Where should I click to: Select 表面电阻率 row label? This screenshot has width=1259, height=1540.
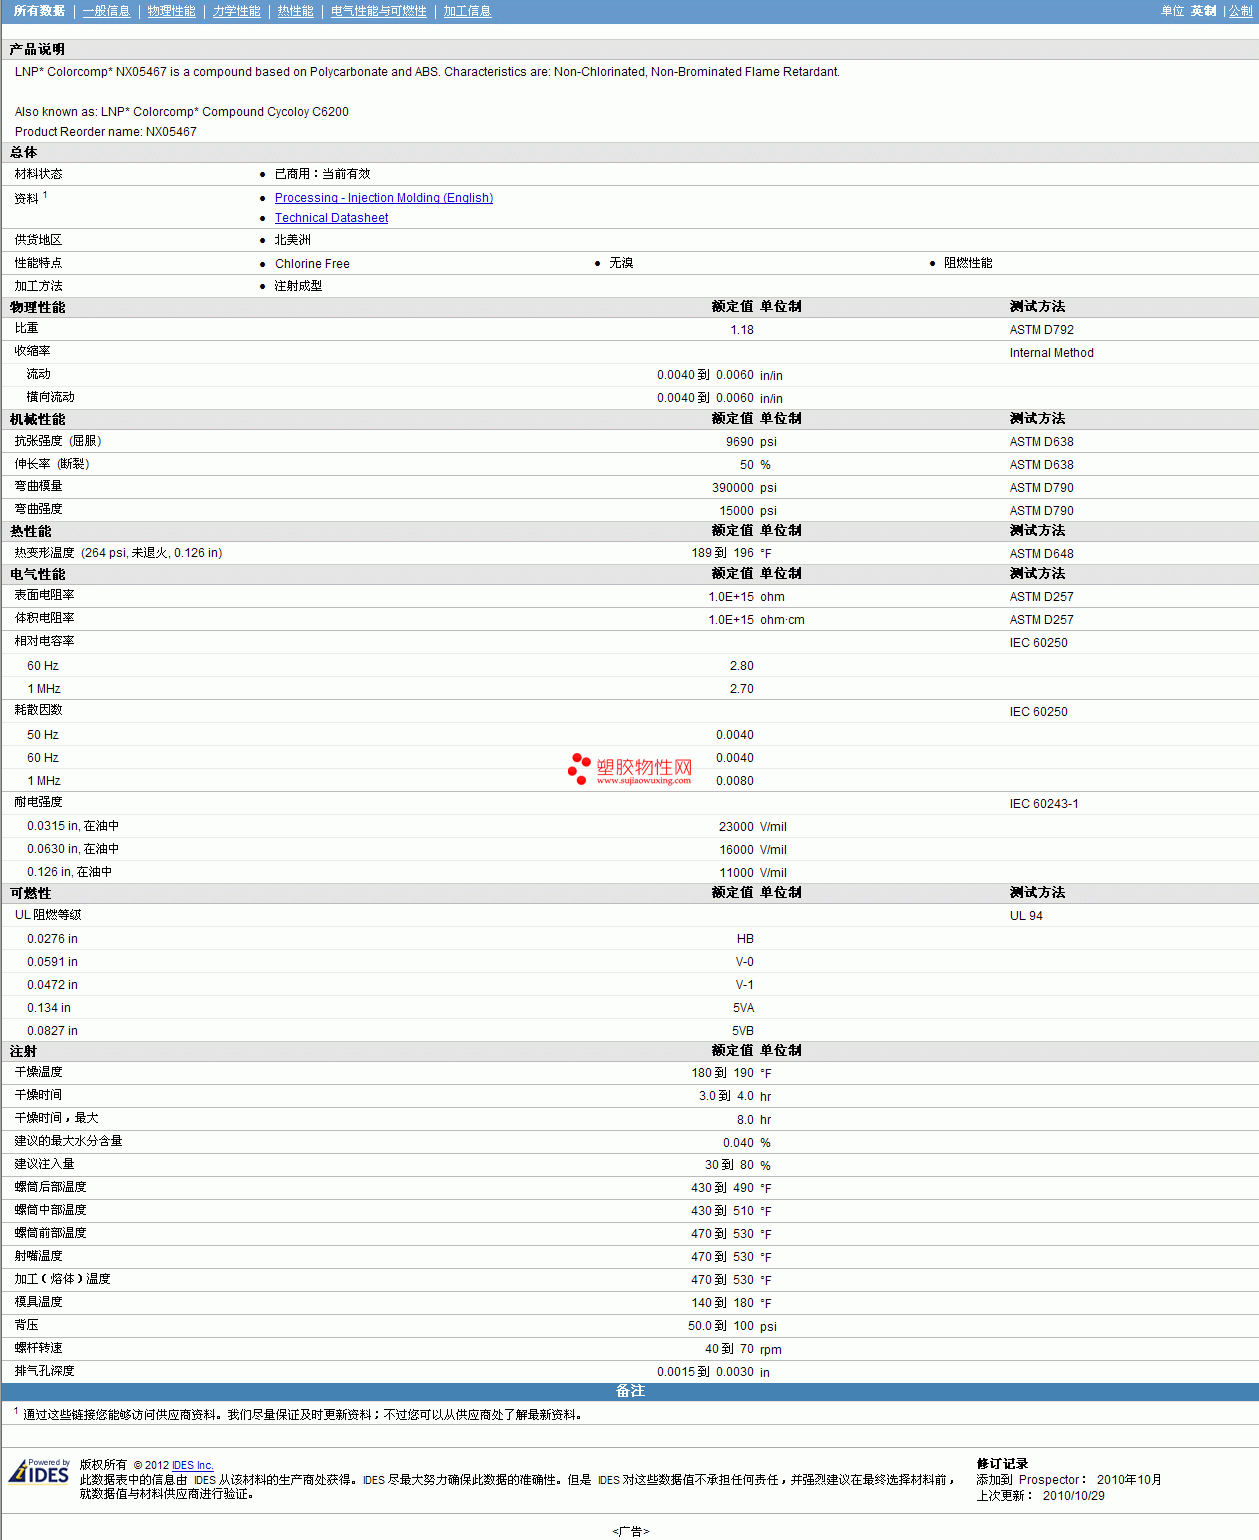[x=44, y=595]
